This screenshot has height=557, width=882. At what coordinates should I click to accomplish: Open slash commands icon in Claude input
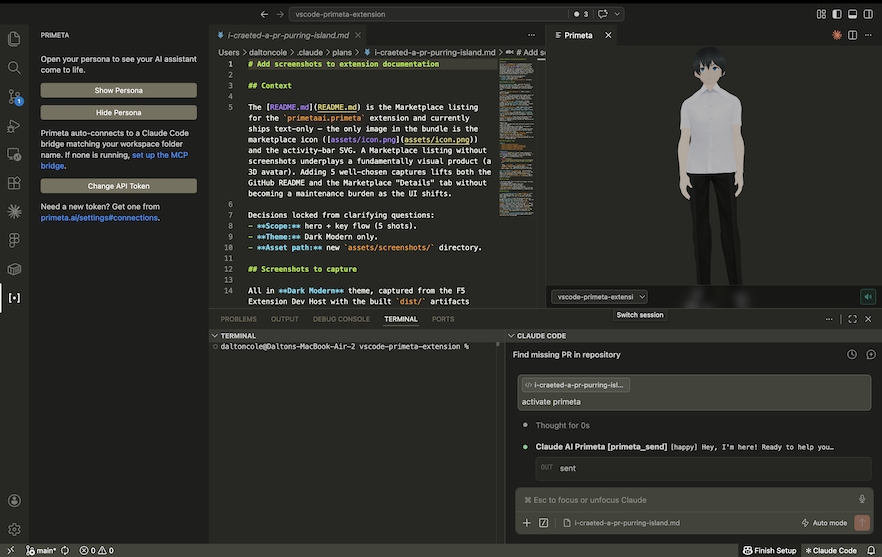(x=543, y=523)
